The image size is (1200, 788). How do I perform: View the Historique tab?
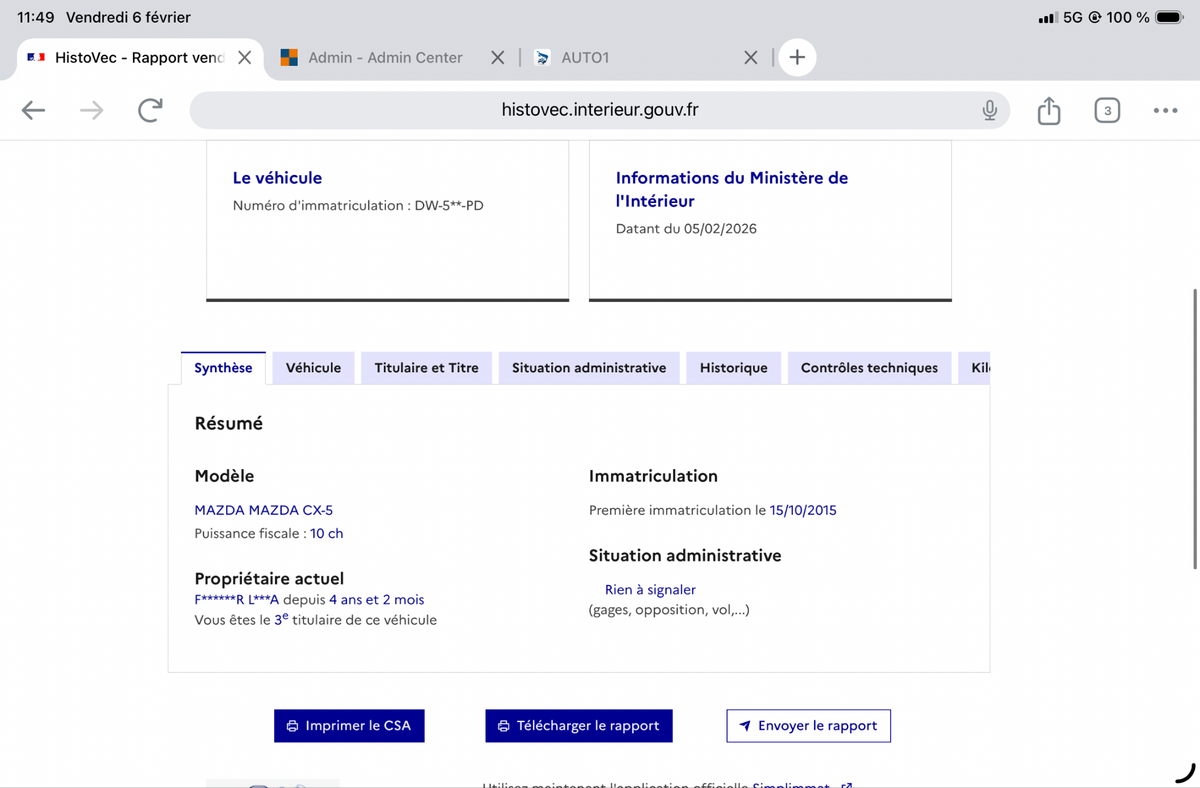(733, 368)
